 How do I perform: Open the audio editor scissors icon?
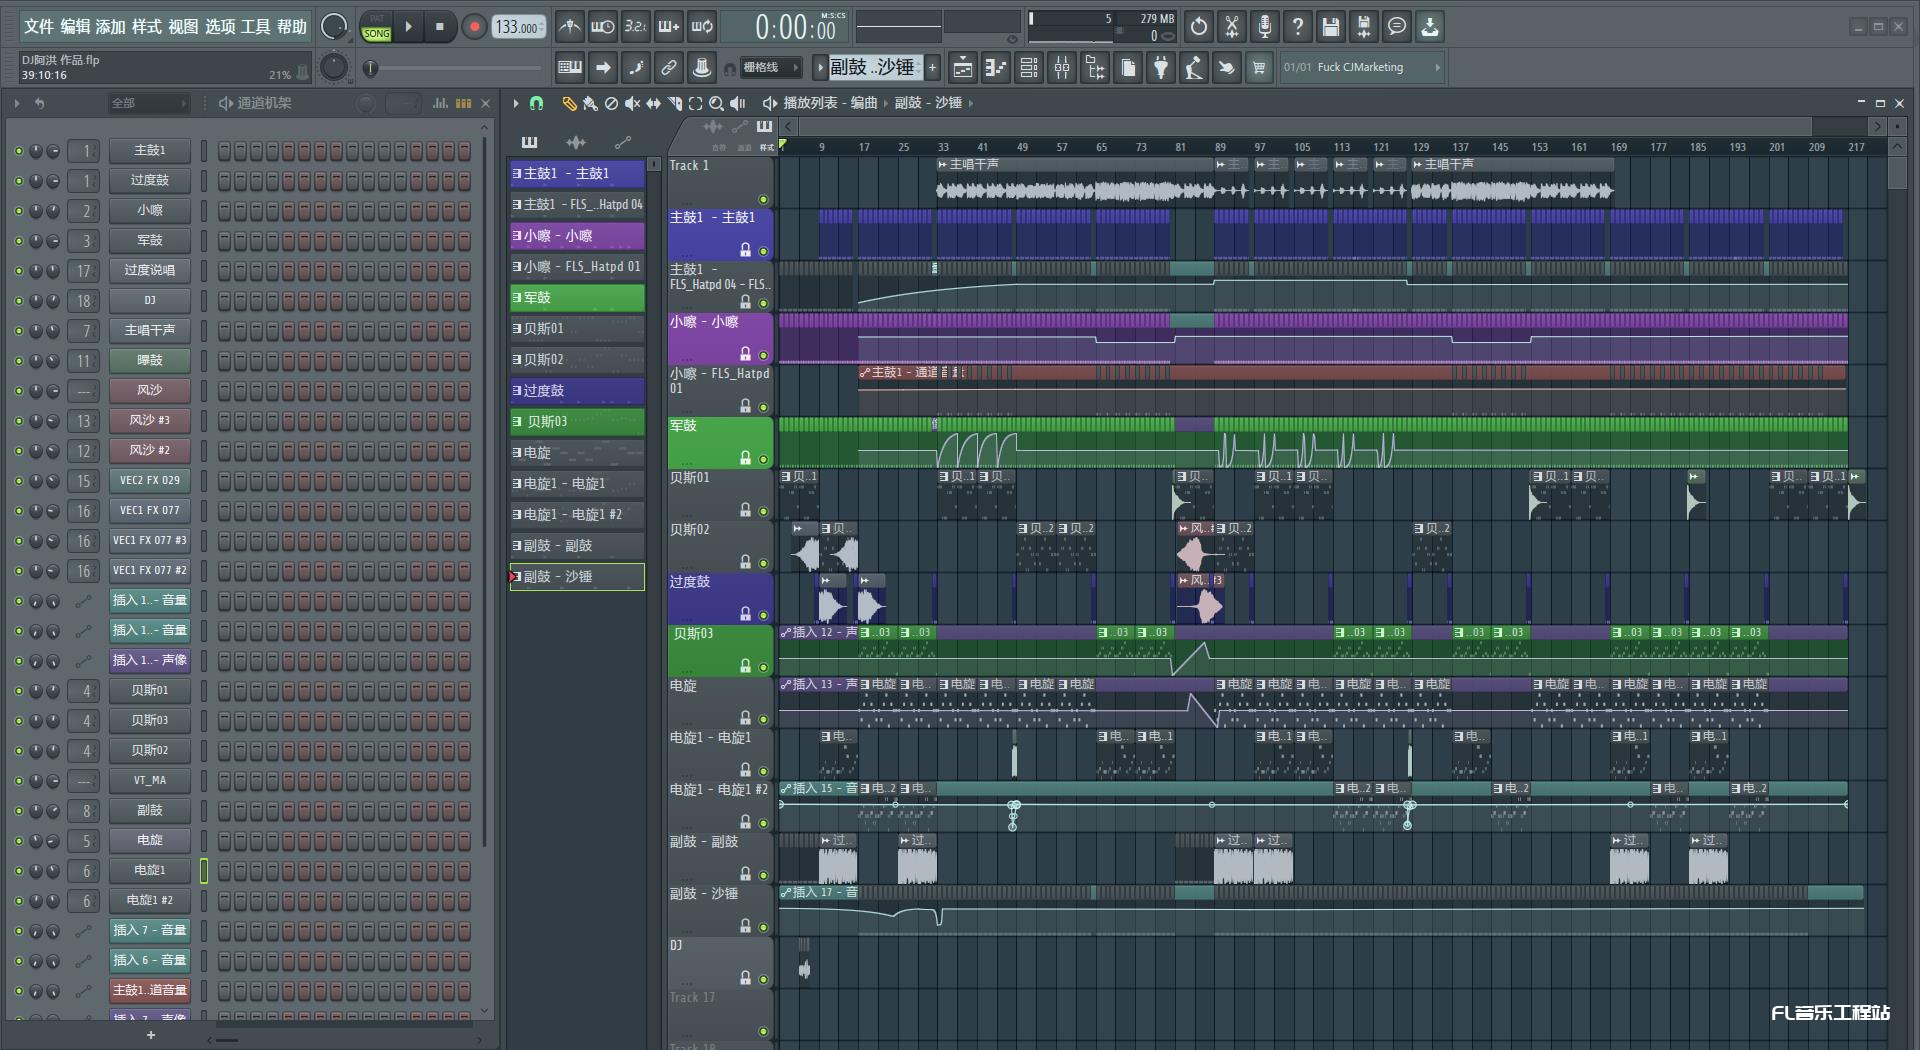[x=1232, y=27]
